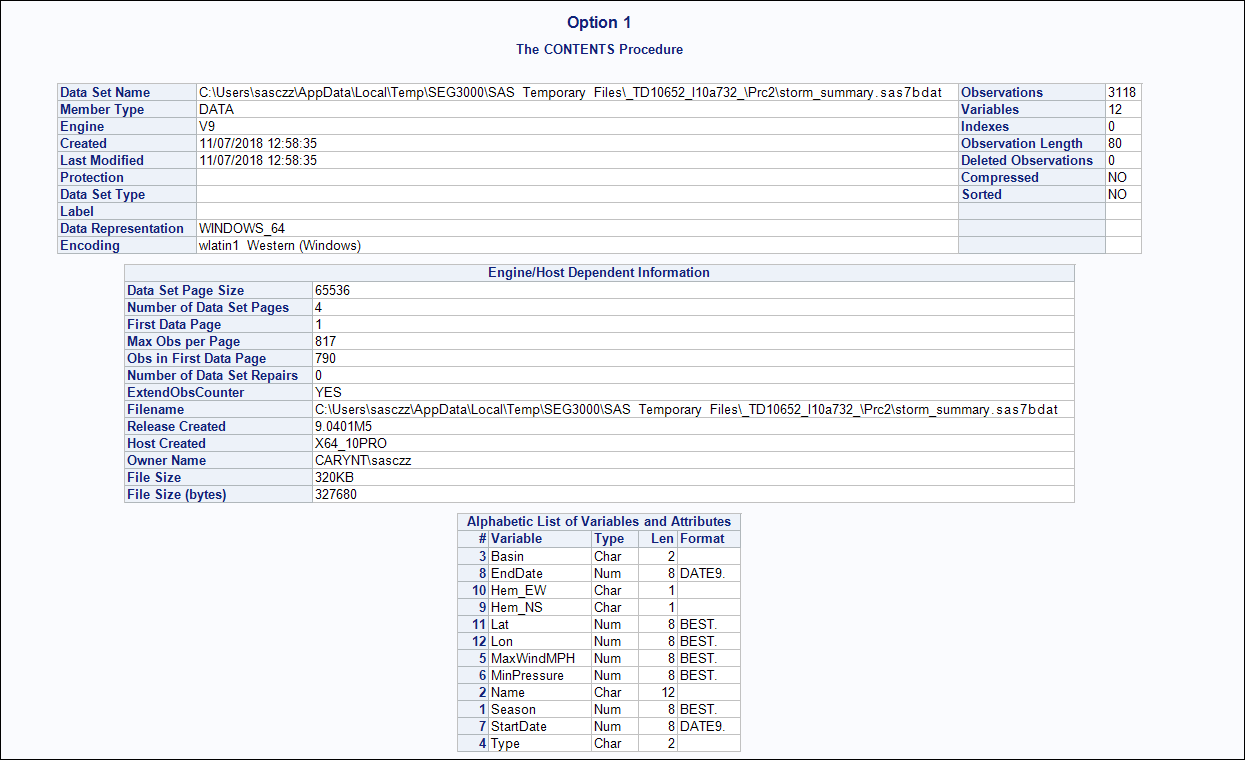Screen dimensions: 1245x760
Task: Click the Option 1 title text
Action: pyautogui.click(x=598, y=22)
